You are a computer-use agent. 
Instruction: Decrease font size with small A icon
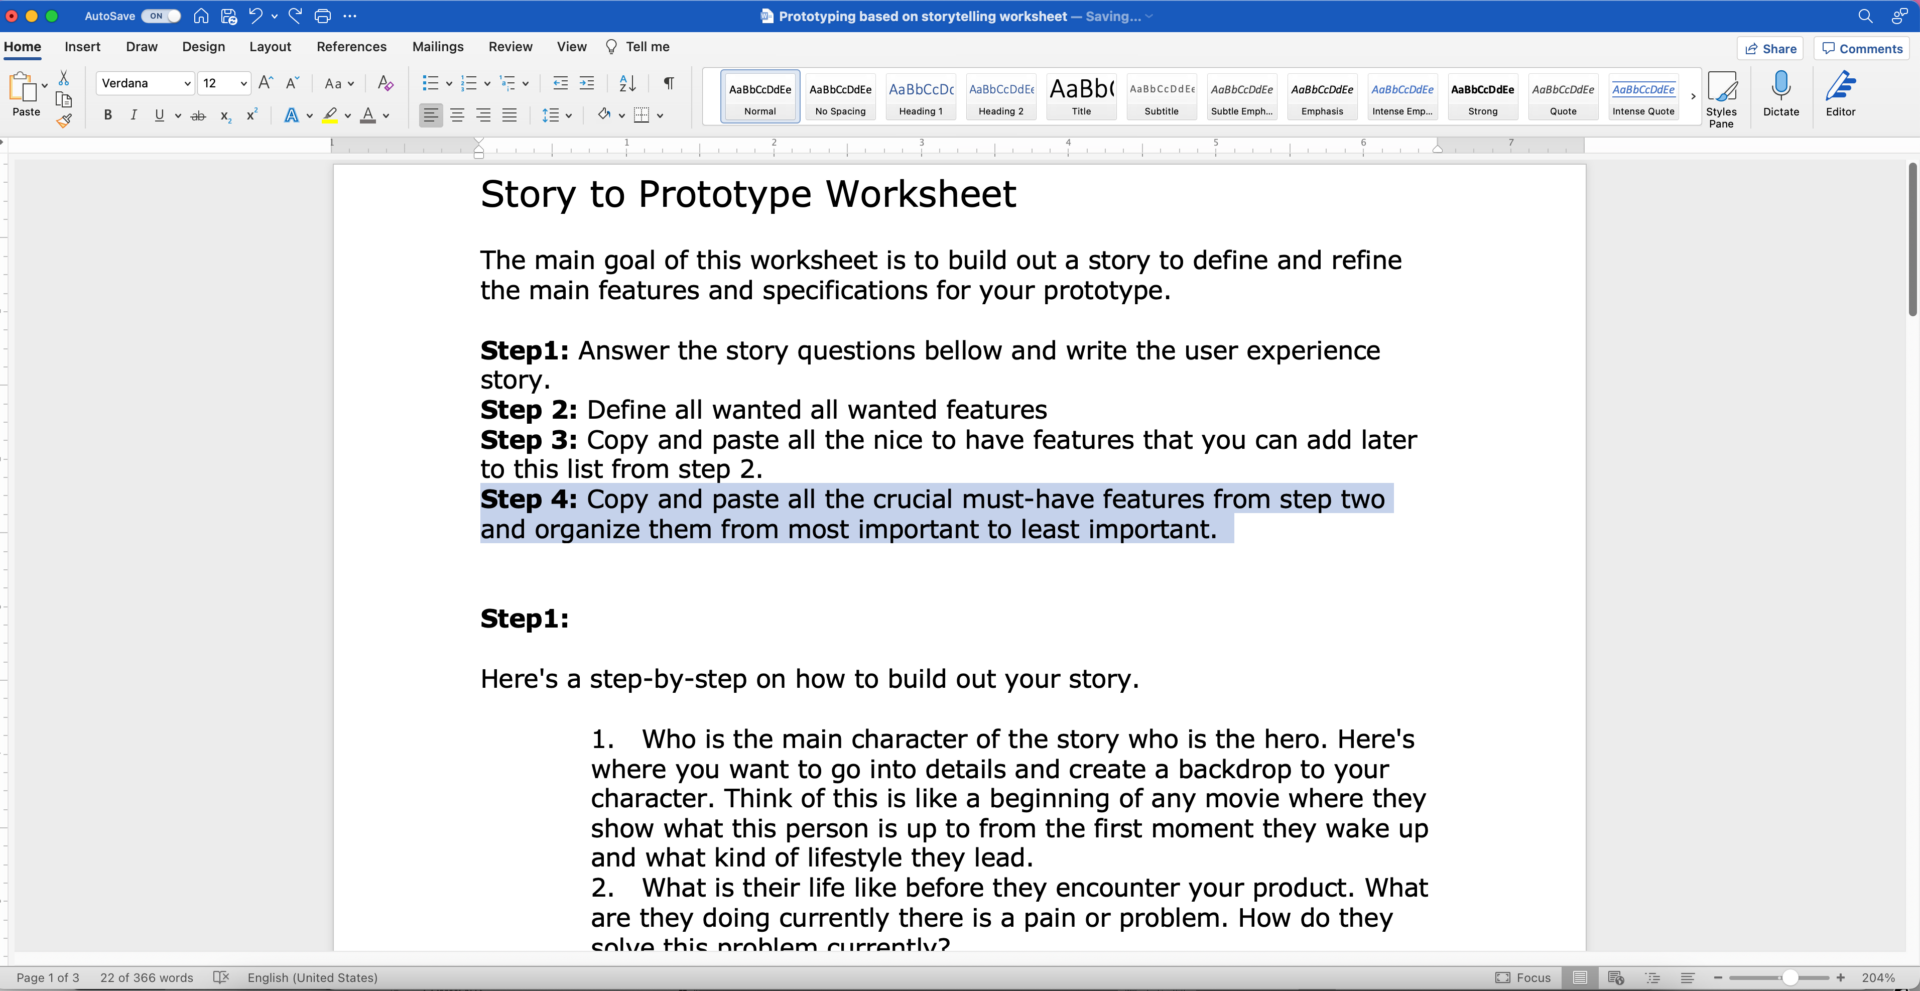pyautogui.click(x=292, y=83)
